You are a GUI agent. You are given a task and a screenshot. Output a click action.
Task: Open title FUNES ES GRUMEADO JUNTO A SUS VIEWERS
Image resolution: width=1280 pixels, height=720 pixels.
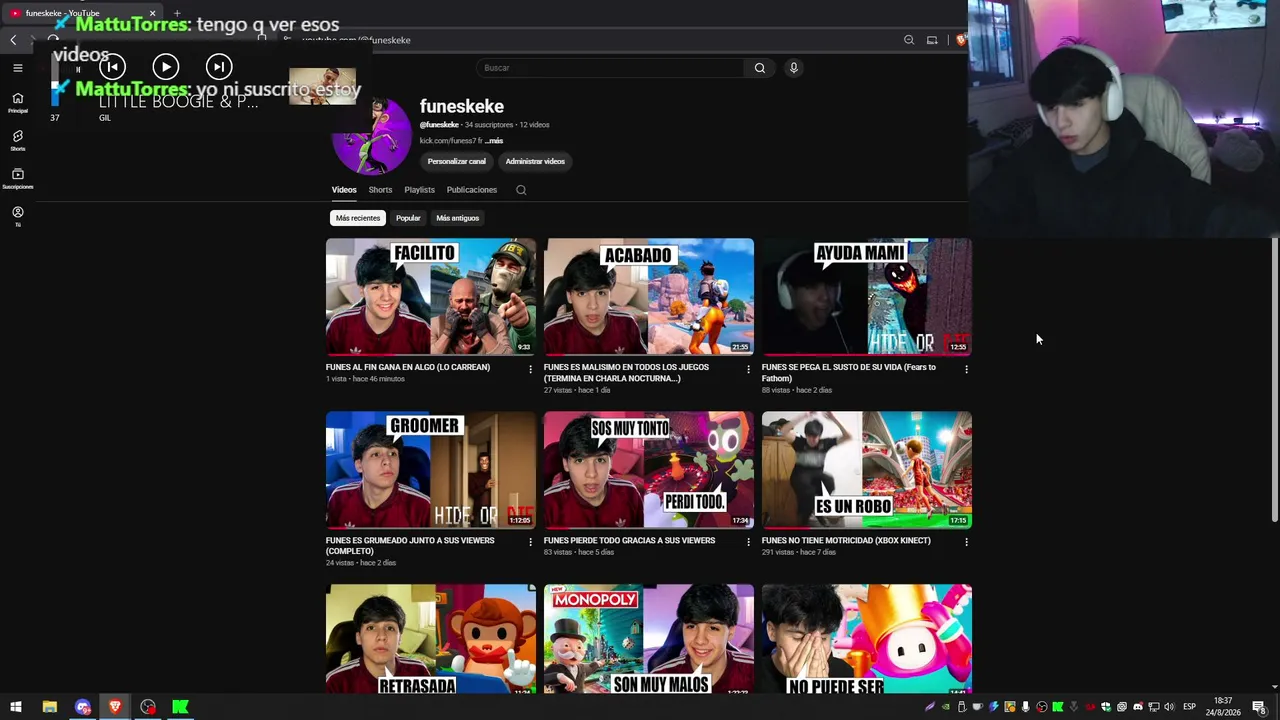coord(410,546)
